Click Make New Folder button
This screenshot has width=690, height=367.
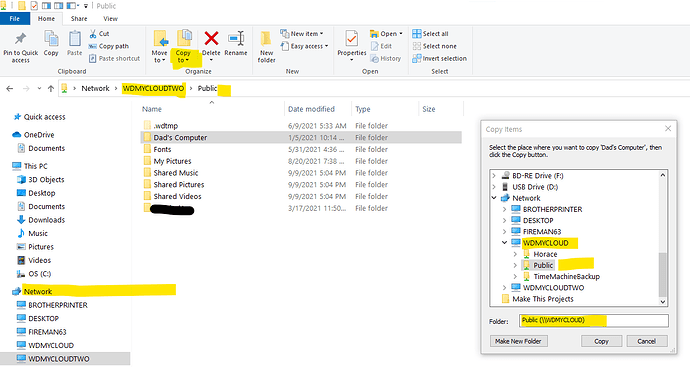[518, 341]
